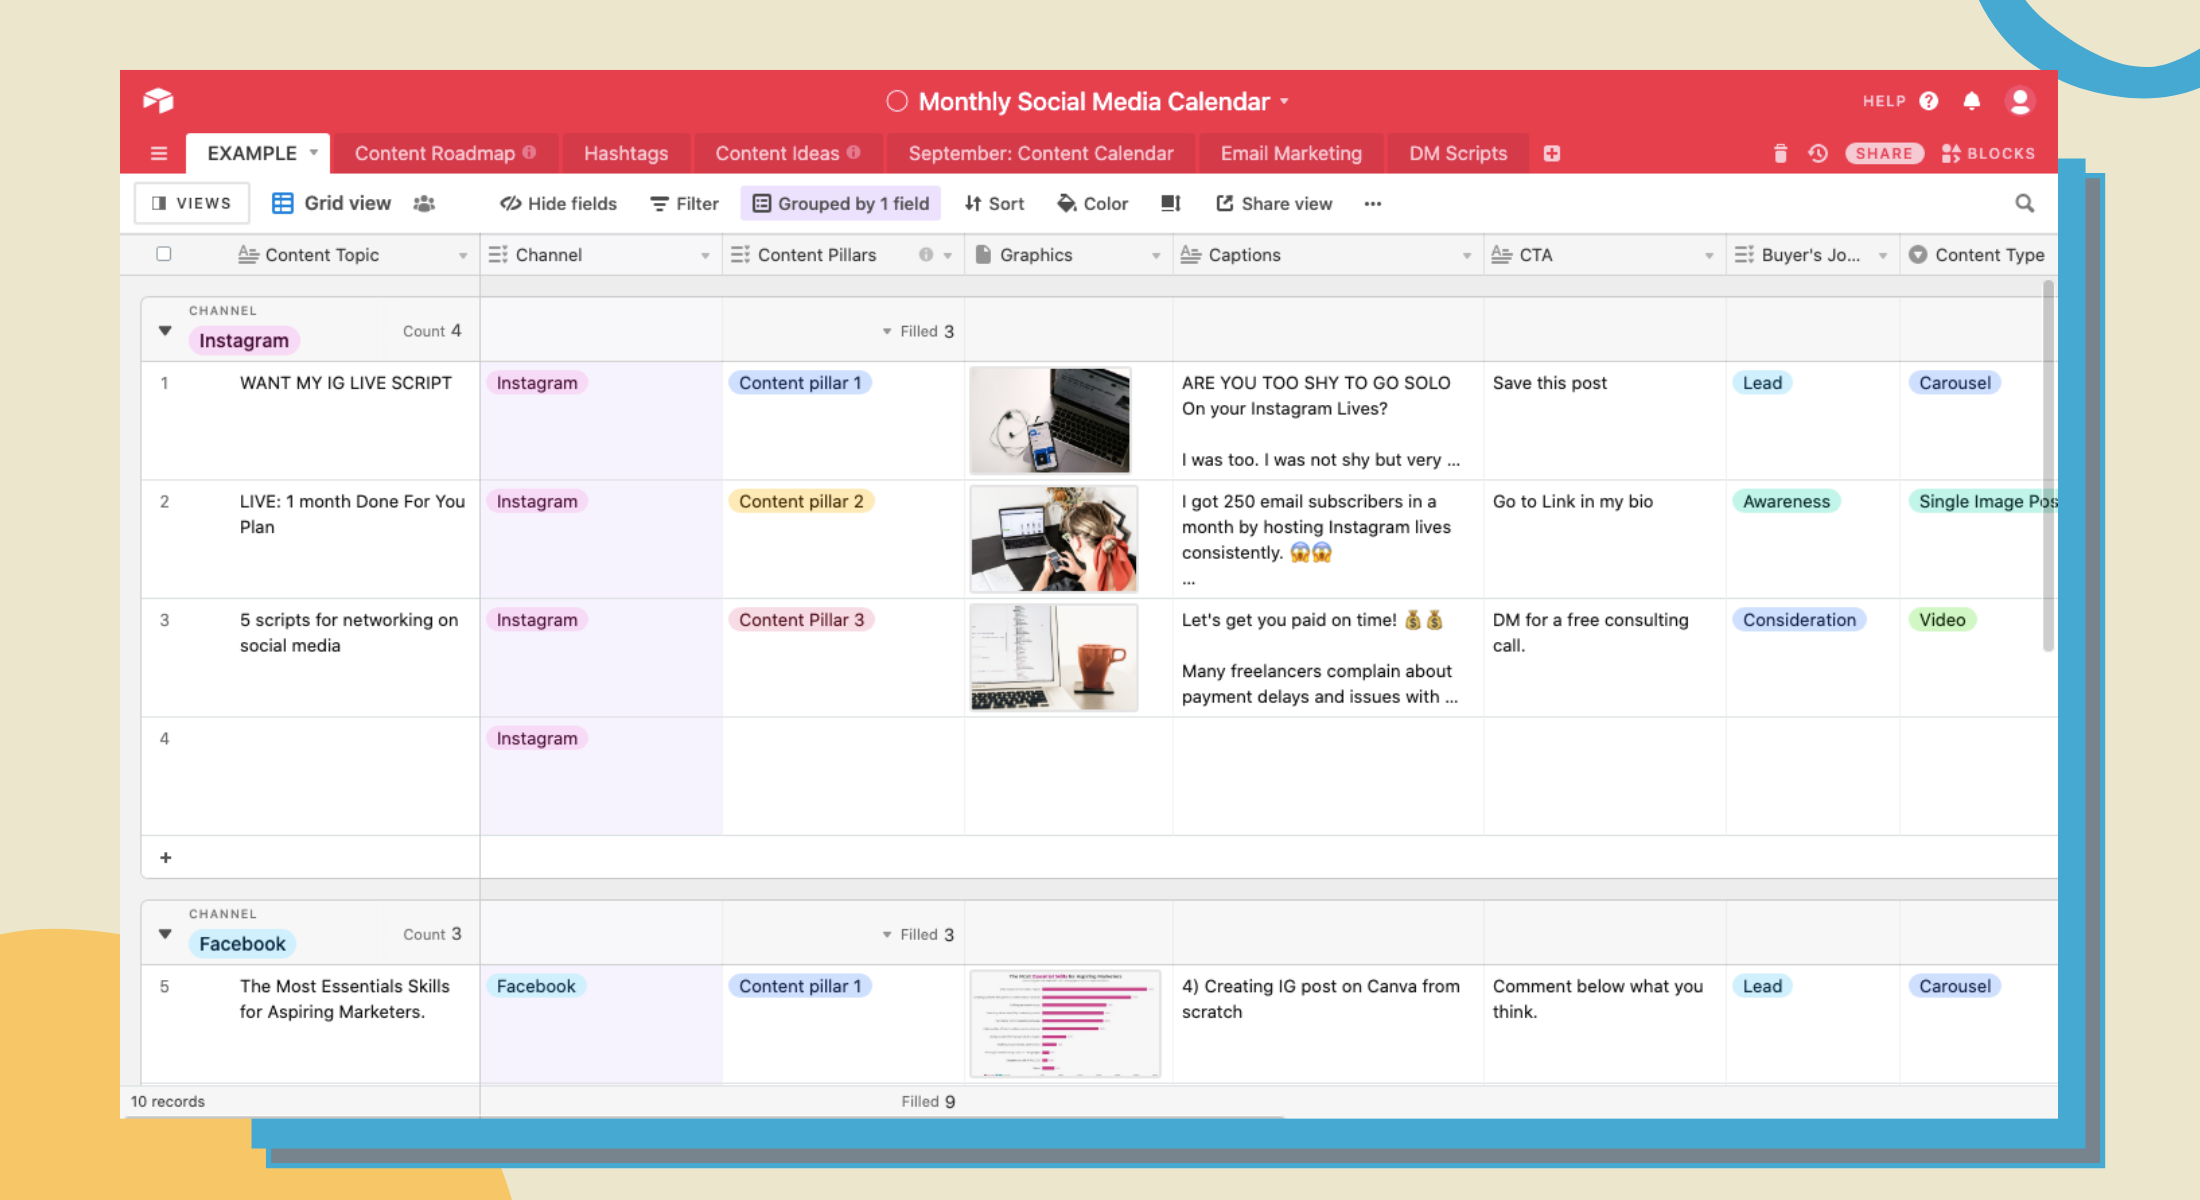
Task: Switch to the Hashtags tab
Action: pyautogui.click(x=625, y=153)
